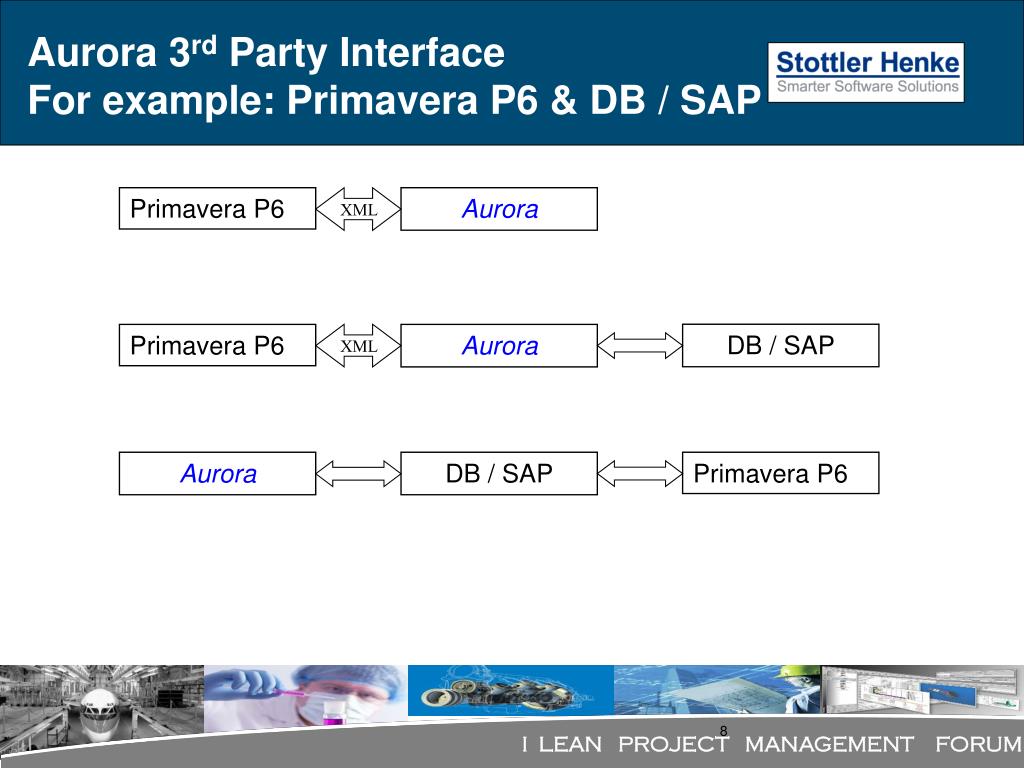Click the 'Aurora 3rd Party Interface' title line
The height and width of the screenshot is (768, 1024).
coord(266,52)
